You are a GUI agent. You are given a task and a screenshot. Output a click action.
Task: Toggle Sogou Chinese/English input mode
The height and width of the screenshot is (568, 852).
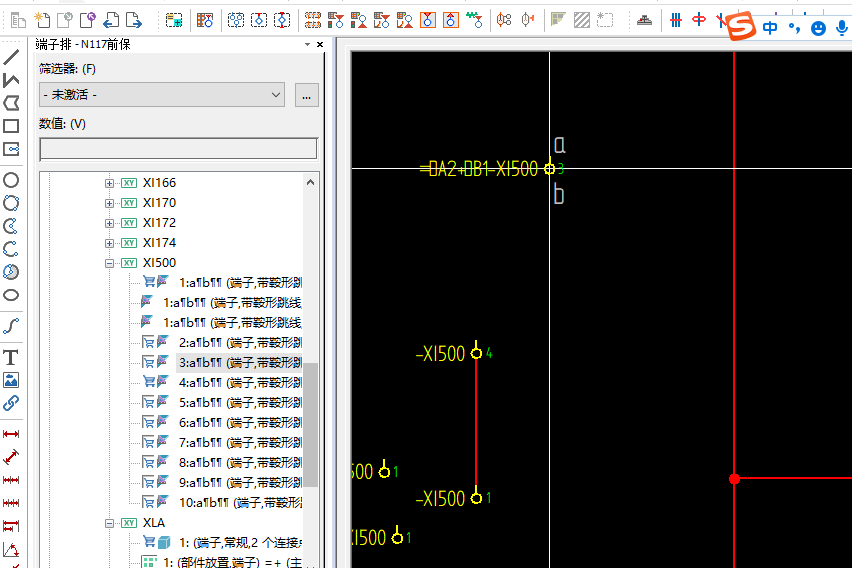tap(770, 28)
